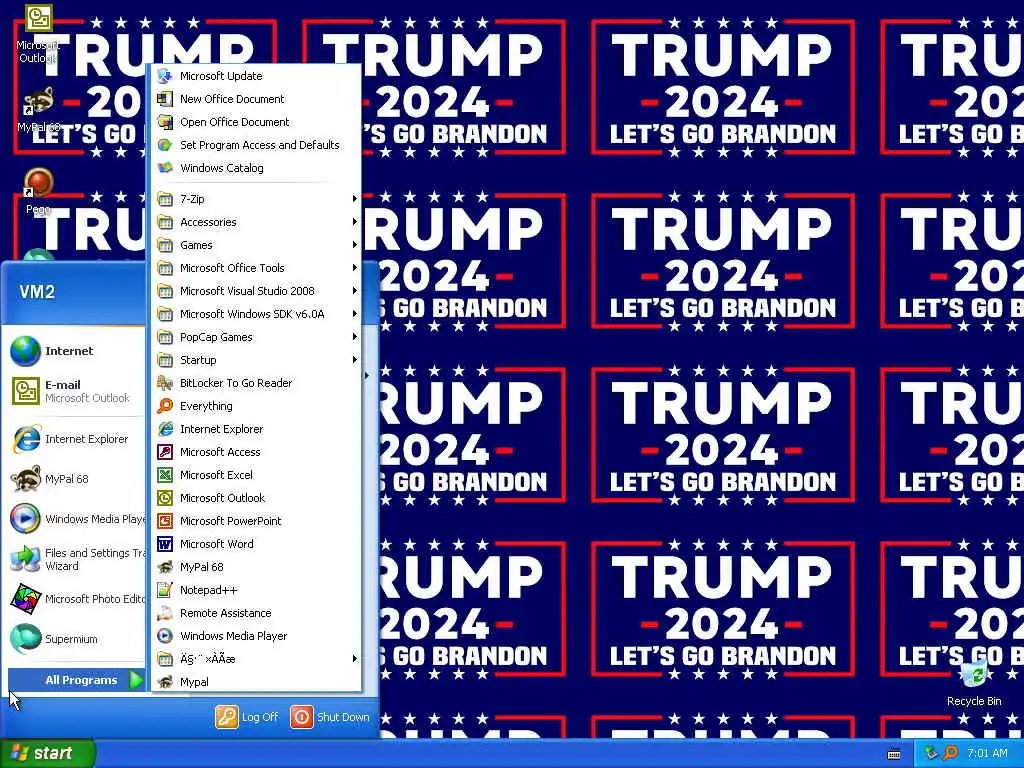Launch BitLocker To Go Reader icon

165,383
